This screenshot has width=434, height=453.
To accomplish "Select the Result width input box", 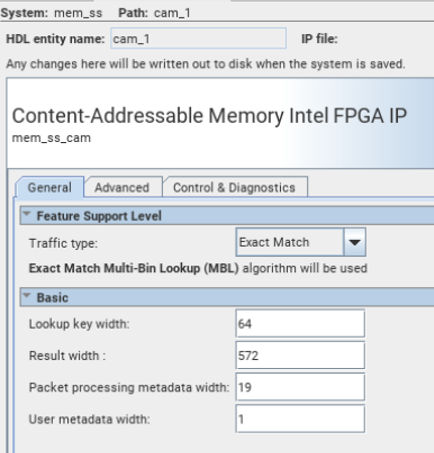I will coord(300,355).
